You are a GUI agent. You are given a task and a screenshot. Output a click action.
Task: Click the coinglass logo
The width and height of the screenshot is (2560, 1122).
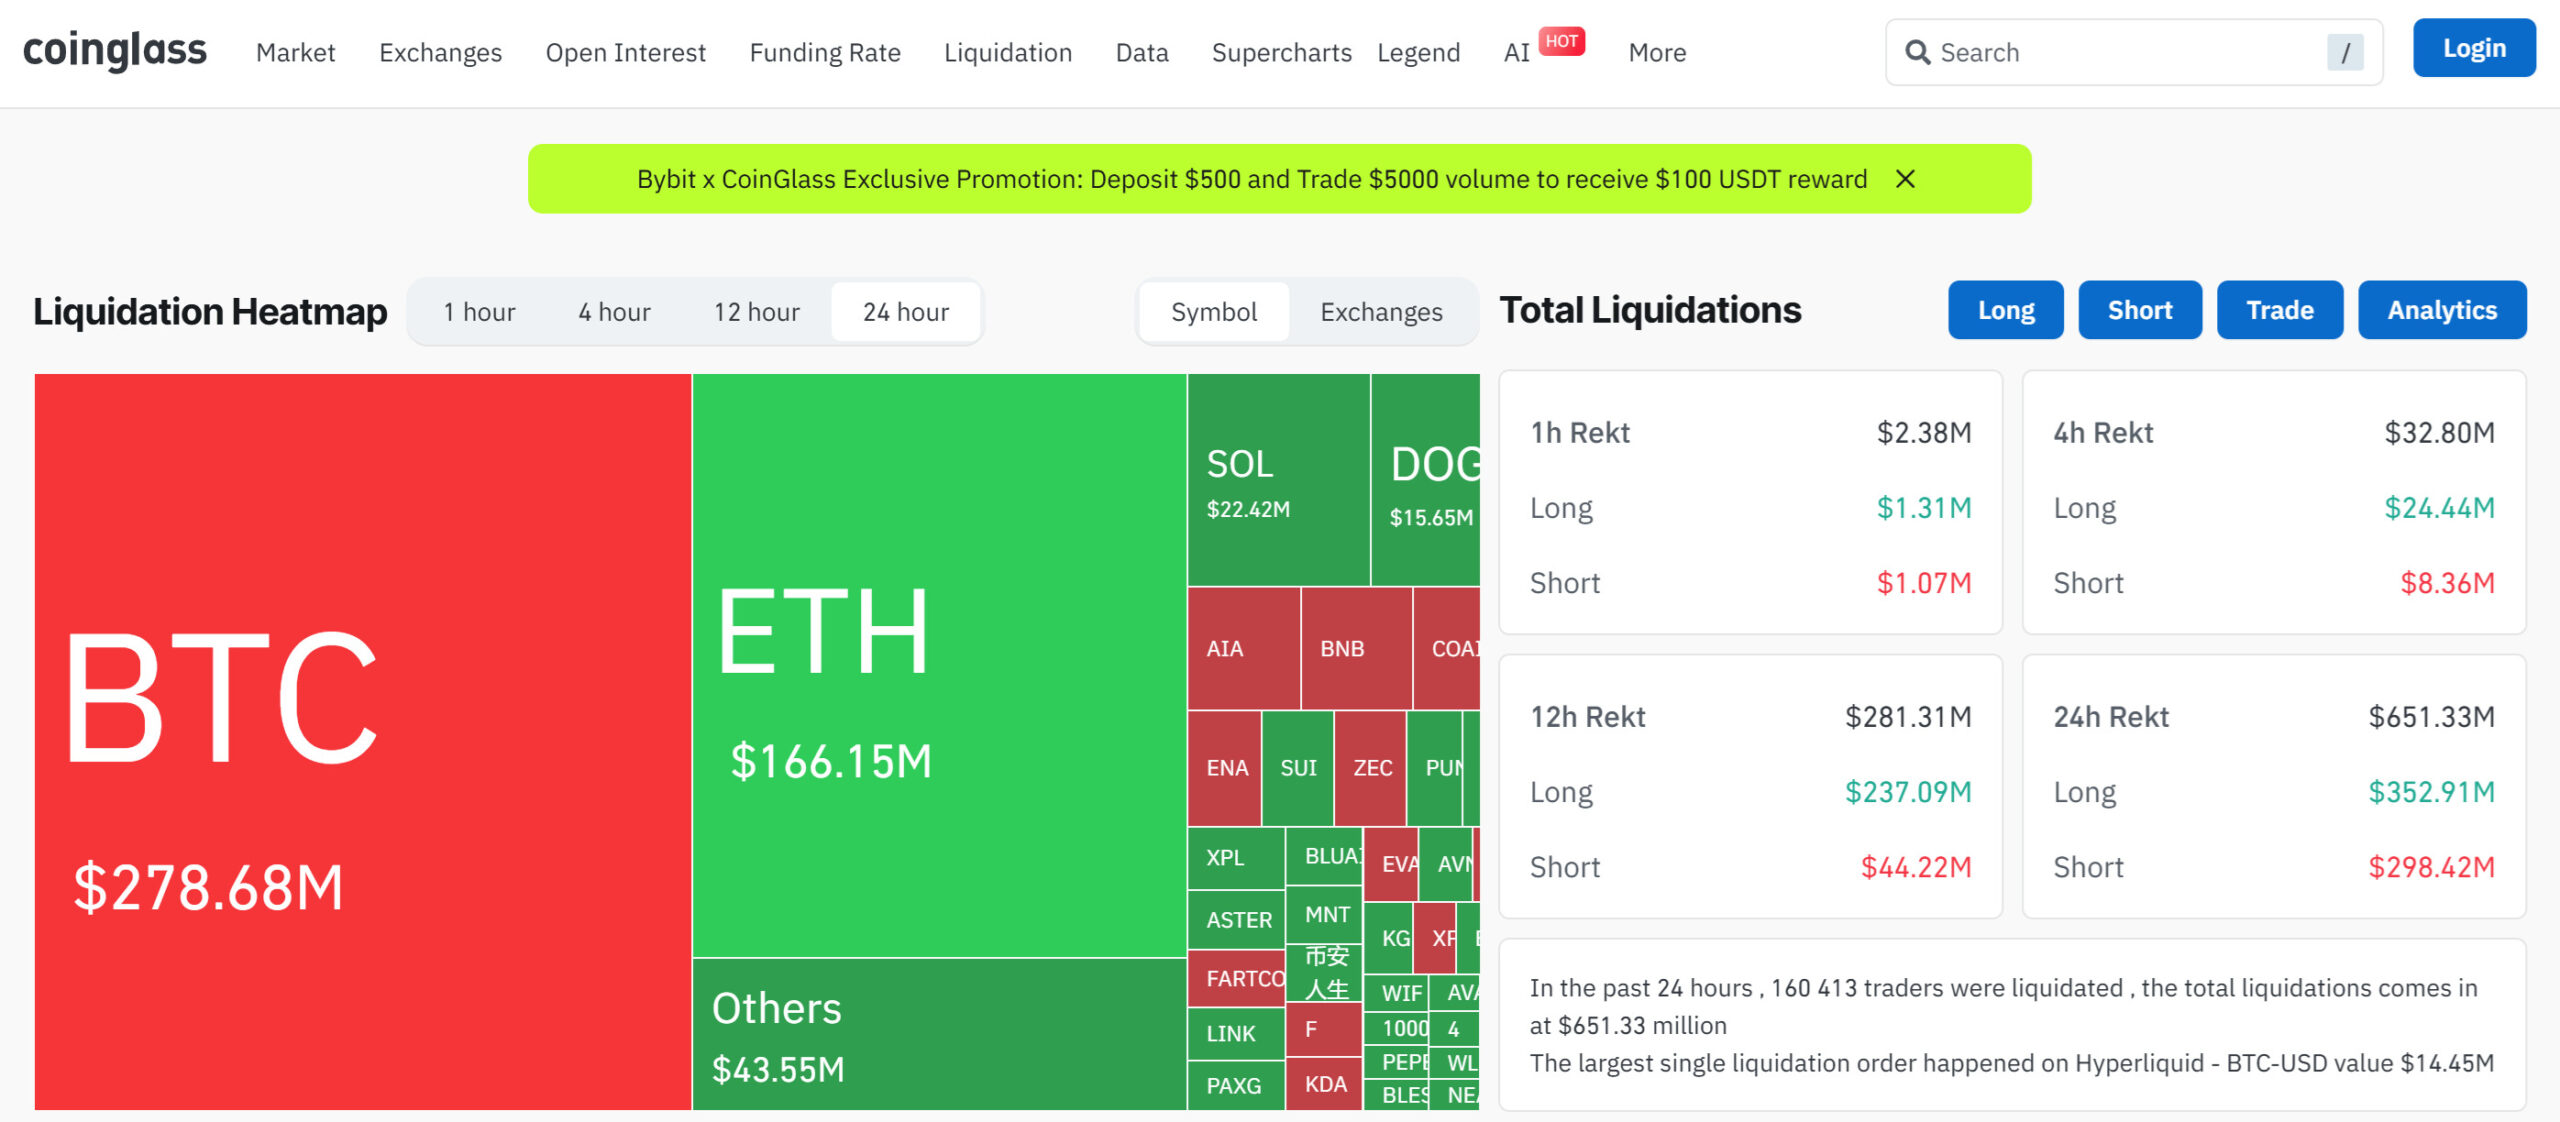115,50
